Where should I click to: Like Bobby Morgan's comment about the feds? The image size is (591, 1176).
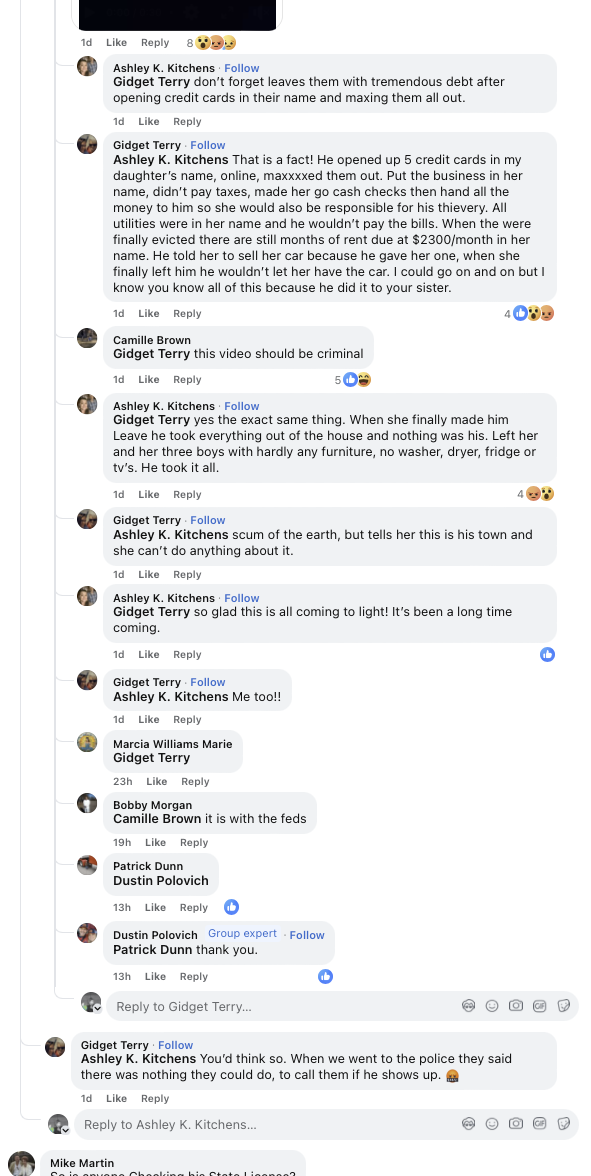point(155,842)
